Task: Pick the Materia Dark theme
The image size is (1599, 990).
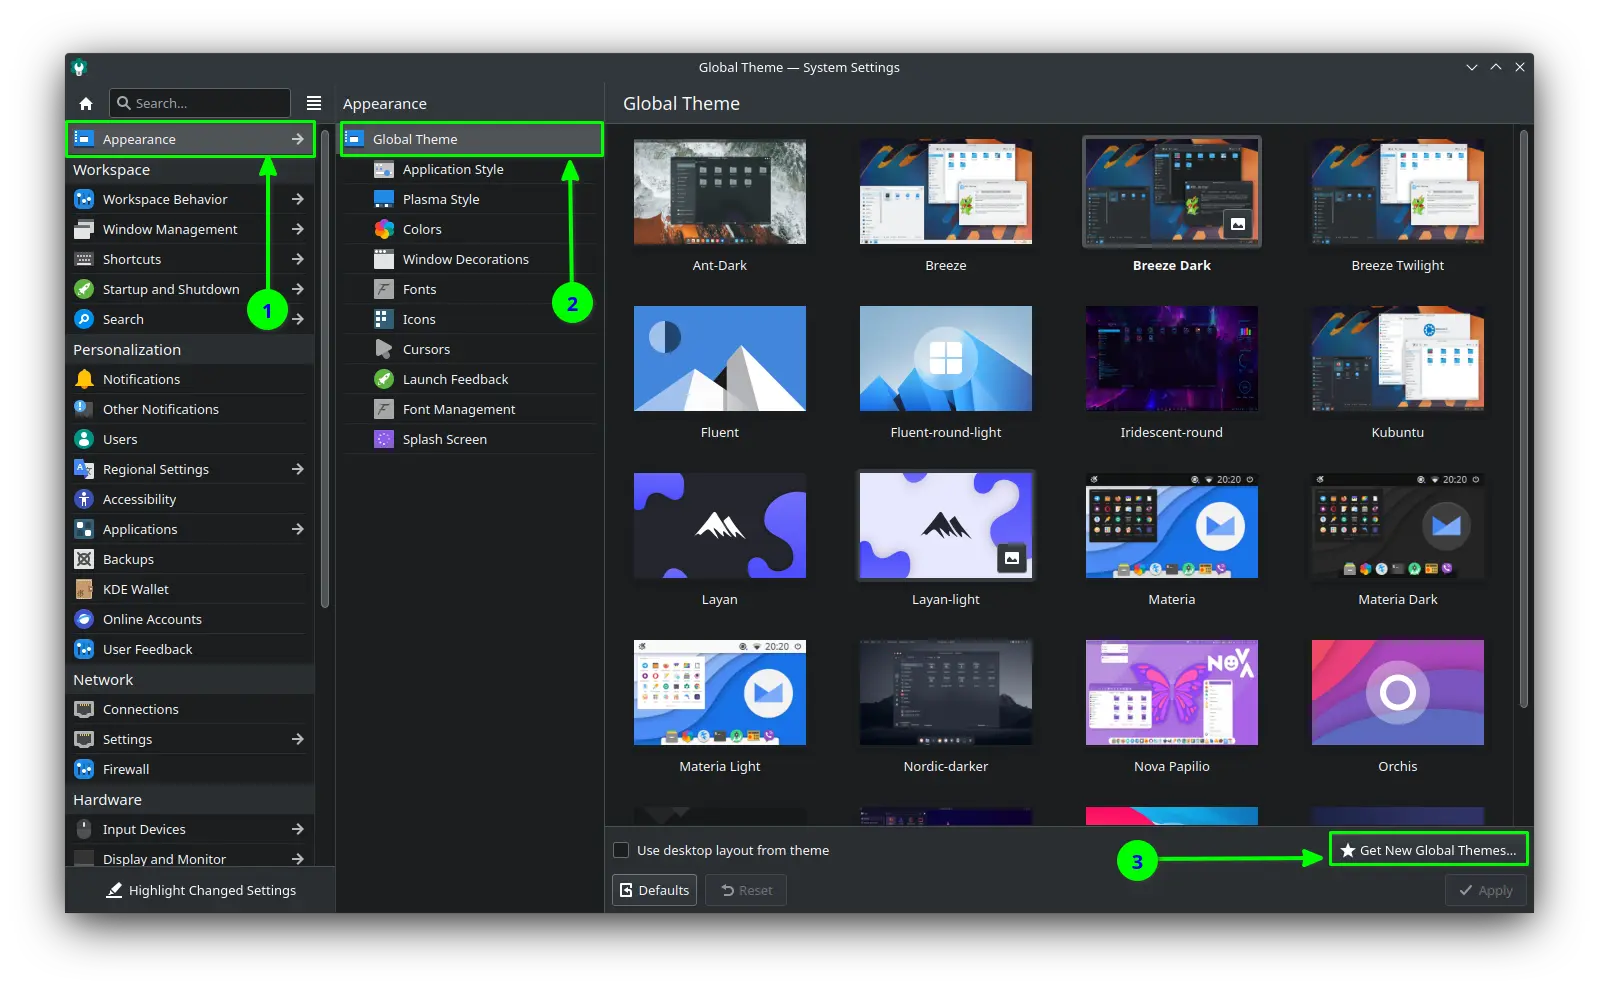Action: pos(1398,526)
